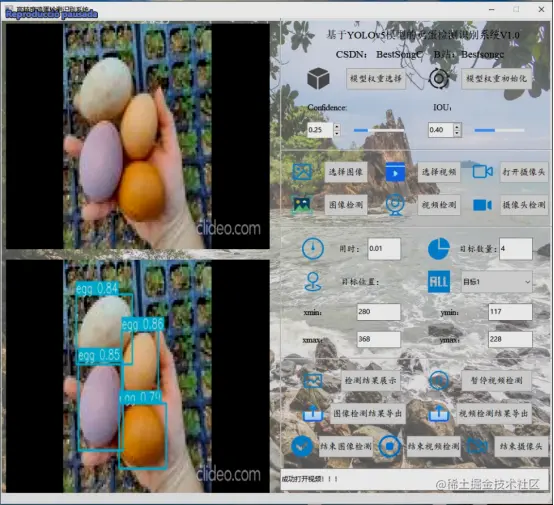
Task: Click the landscape icon beside 图像检测
Action: tap(302, 205)
